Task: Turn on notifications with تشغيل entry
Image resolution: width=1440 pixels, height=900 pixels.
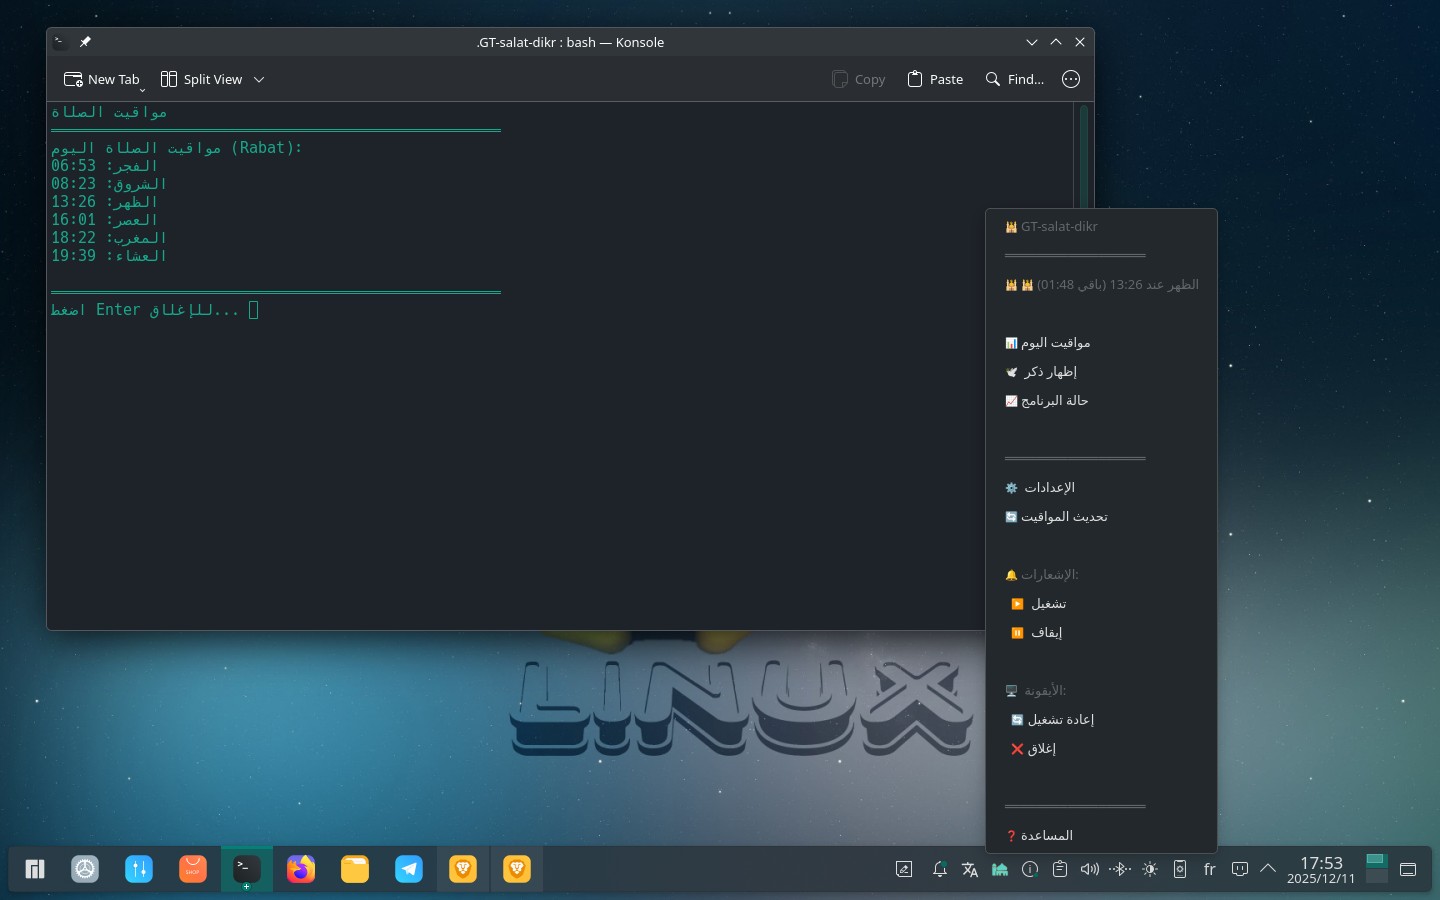Action: pyautogui.click(x=1047, y=604)
